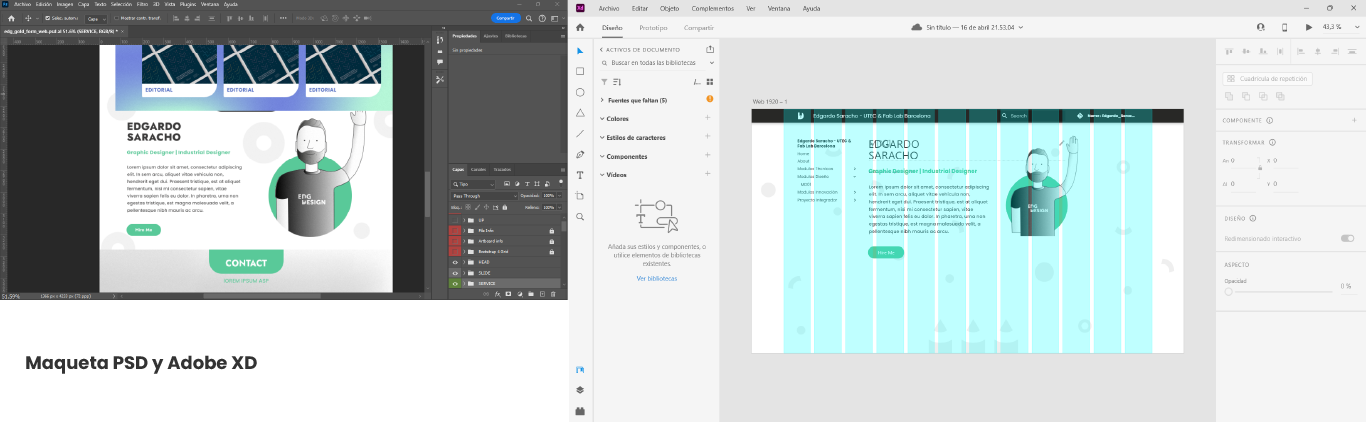Switch to Photoshop Canales tab

click(478, 170)
